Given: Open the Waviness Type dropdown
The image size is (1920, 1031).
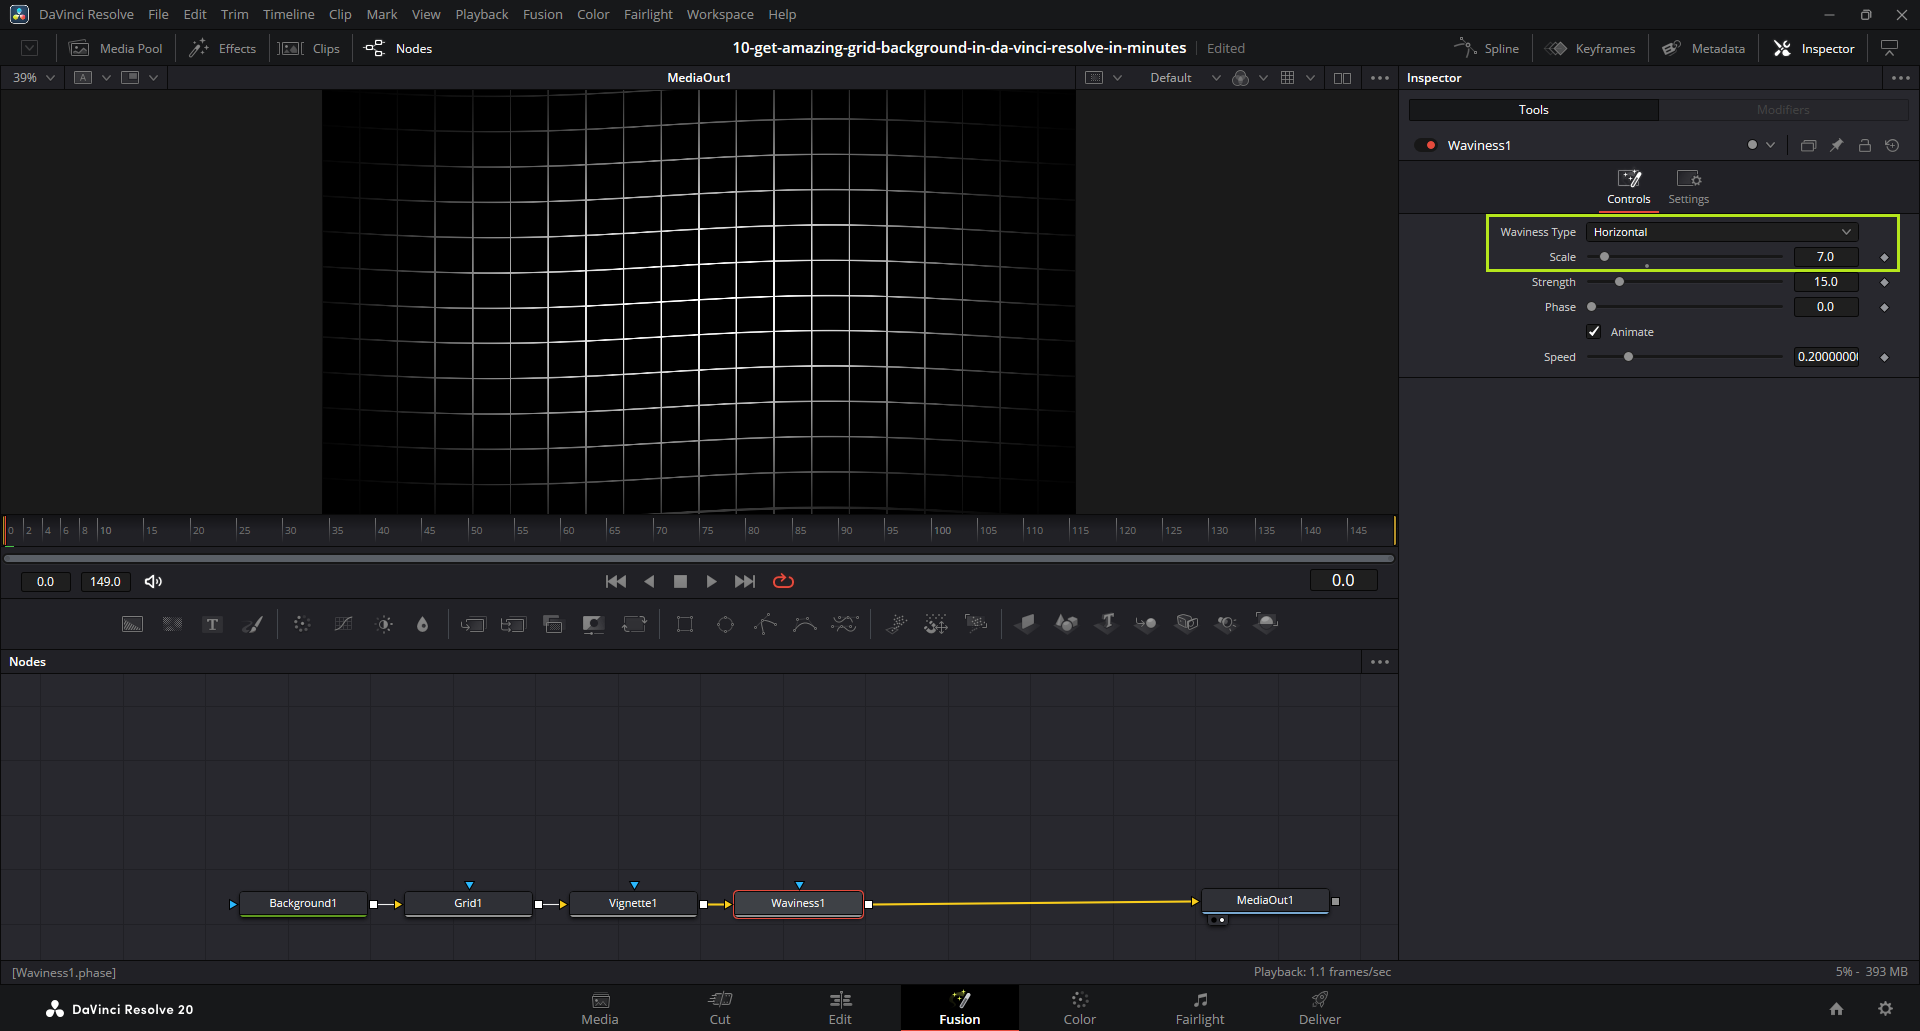Looking at the screenshot, I should point(1721,232).
